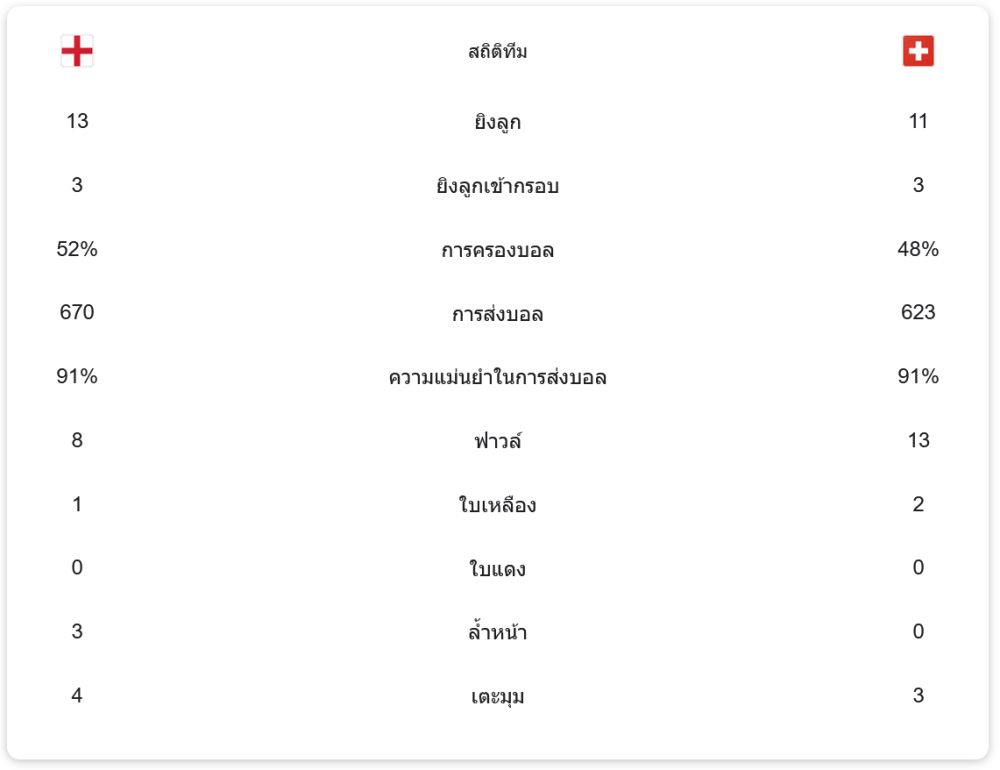
Task: Select the สถิติทีม header title
Action: tap(497, 51)
